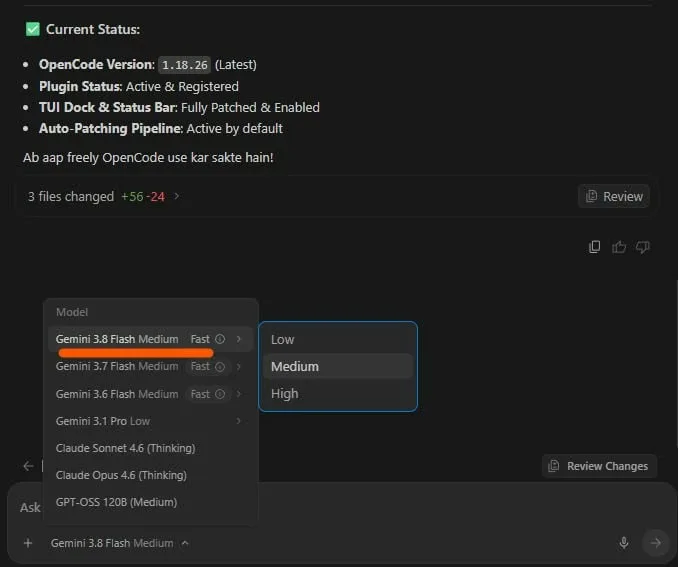Choose Low reasoning level
The width and height of the screenshot is (678, 567).
[338, 340]
